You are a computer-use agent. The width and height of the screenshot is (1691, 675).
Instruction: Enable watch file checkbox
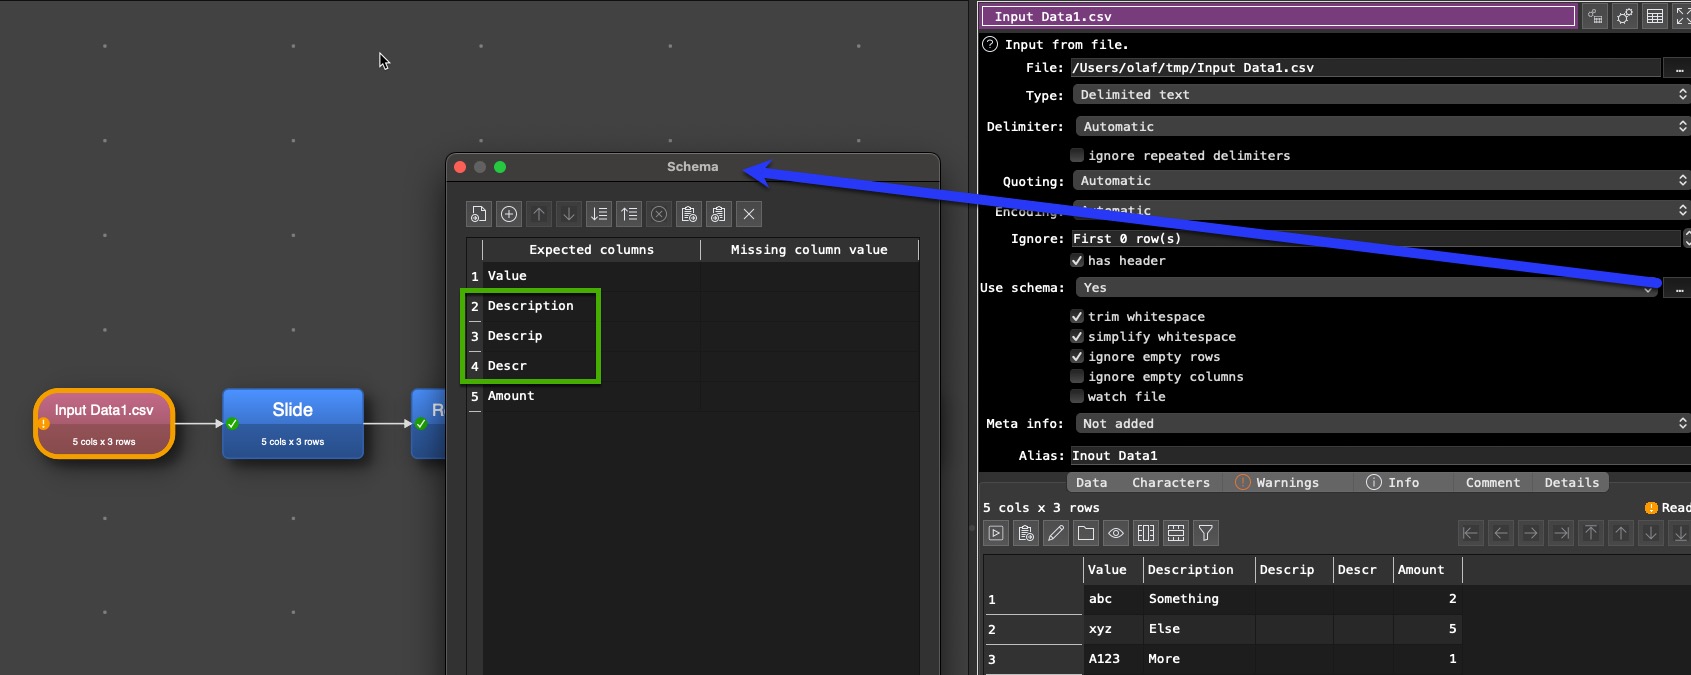click(1077, 396)
